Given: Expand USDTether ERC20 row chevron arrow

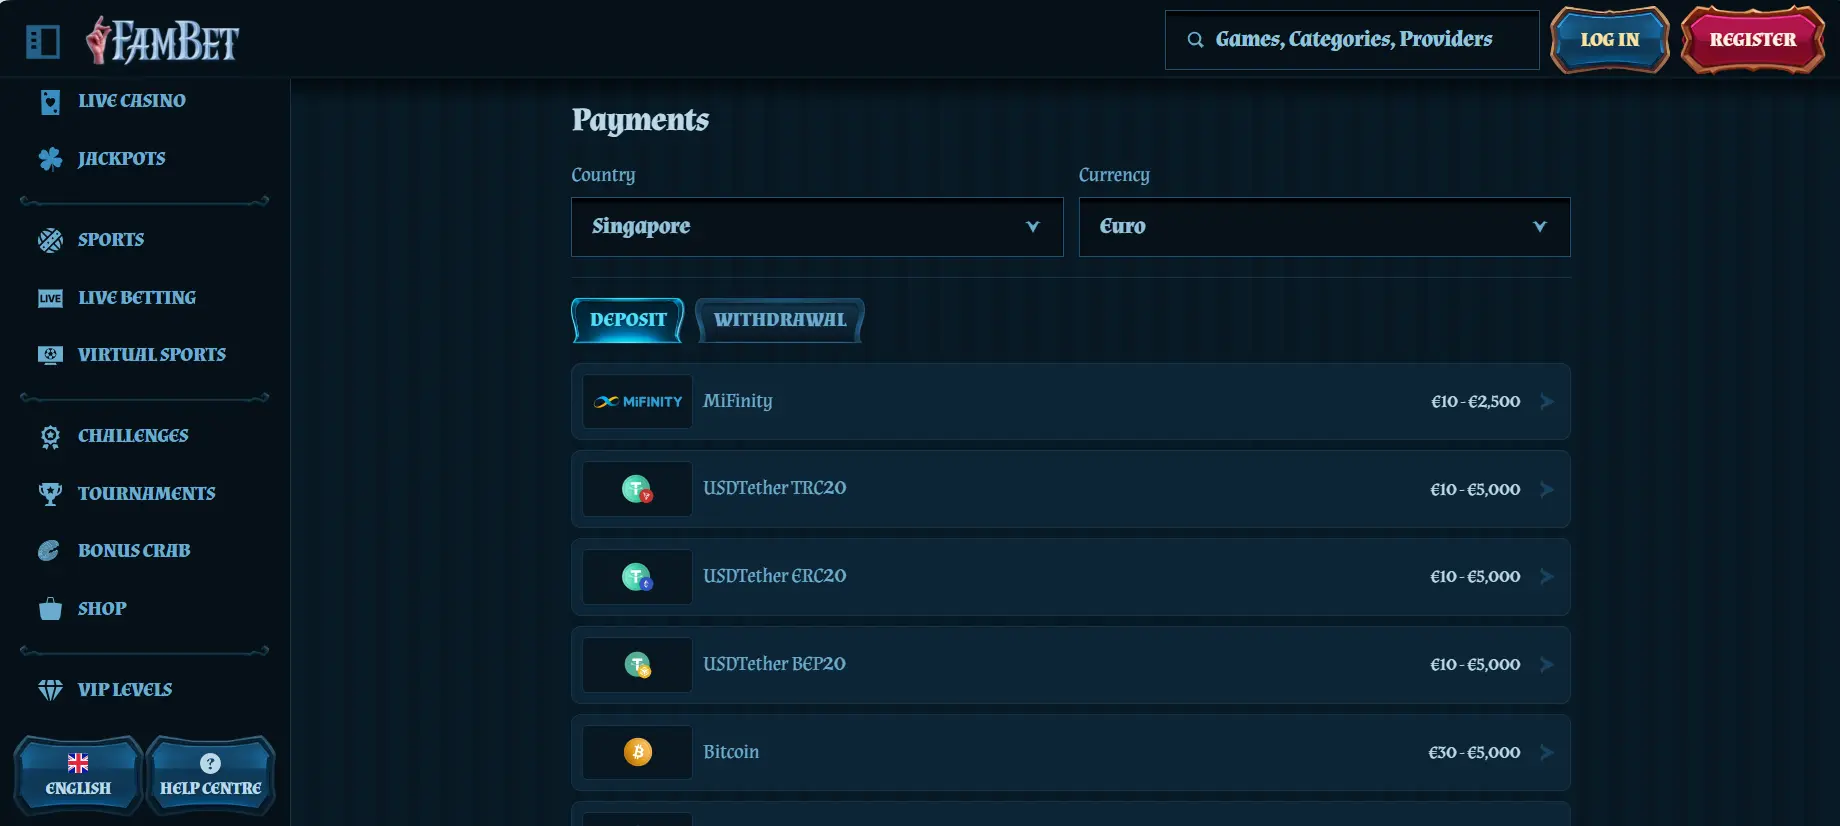Looking at the screenshot, I should (x=1547, y=577).
